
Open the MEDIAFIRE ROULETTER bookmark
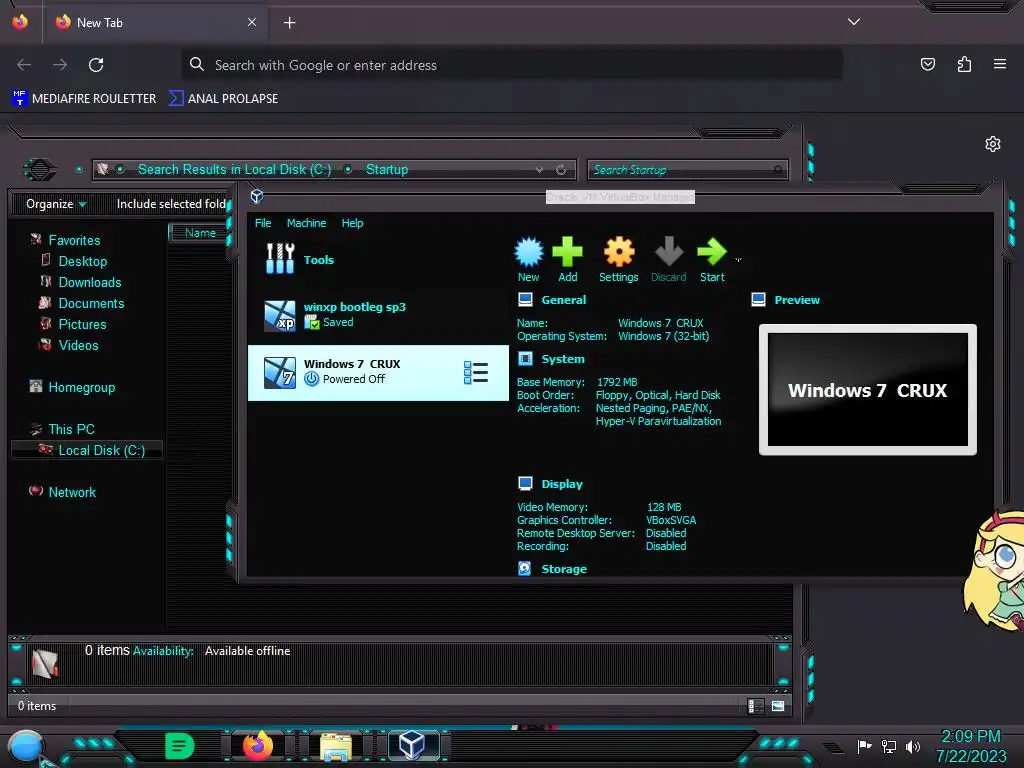[x=84, y=99]
